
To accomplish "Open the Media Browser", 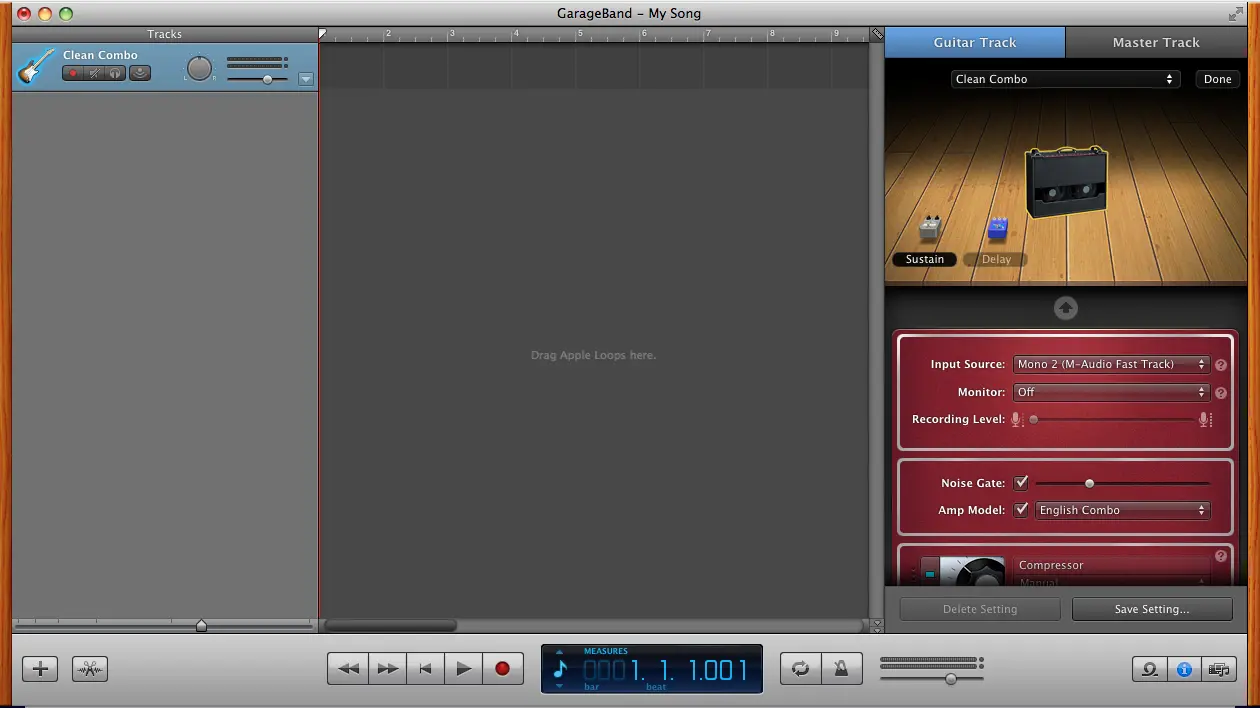I will point(1219,669).
